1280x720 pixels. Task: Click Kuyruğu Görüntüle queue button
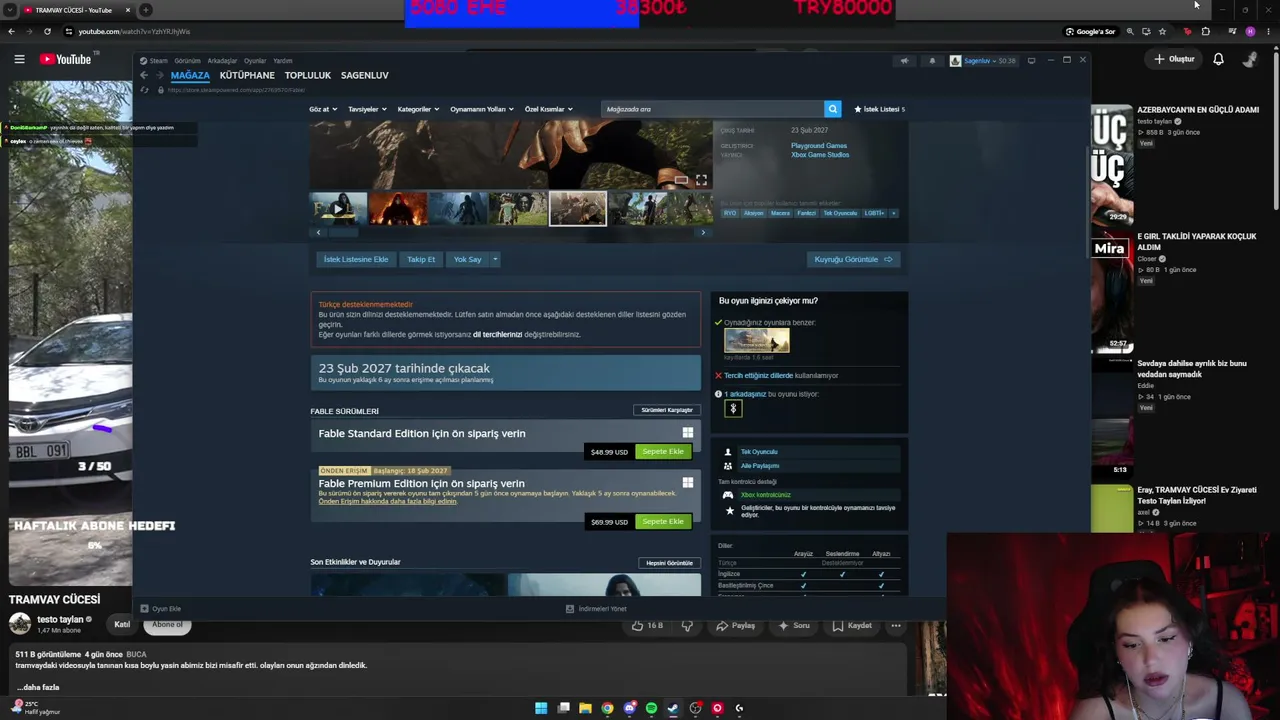[853, 259]
